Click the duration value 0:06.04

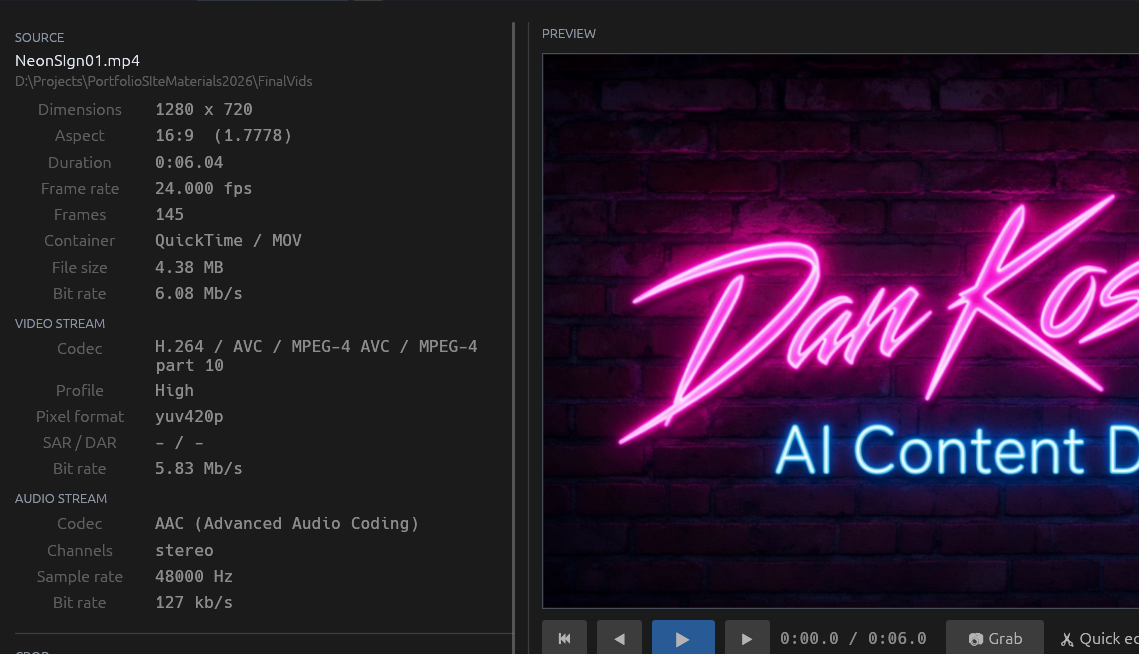(189, 162)
